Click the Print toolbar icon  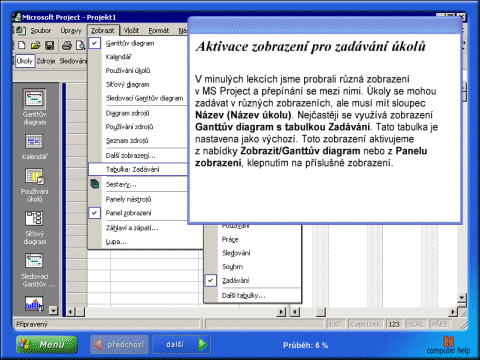(67, 45)
